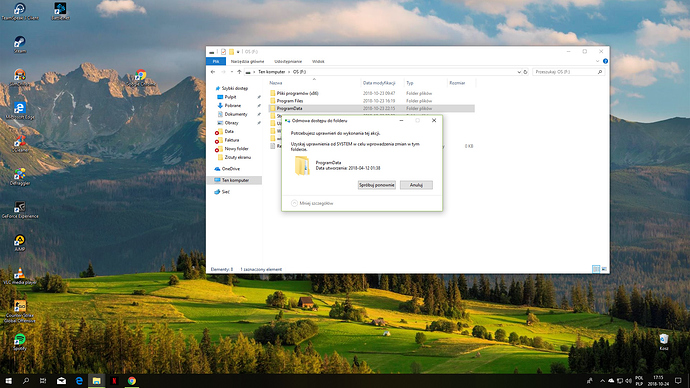Screen dimensions: 690x388
Task: Click the Back navigation arrow
Action: point(213,72)
